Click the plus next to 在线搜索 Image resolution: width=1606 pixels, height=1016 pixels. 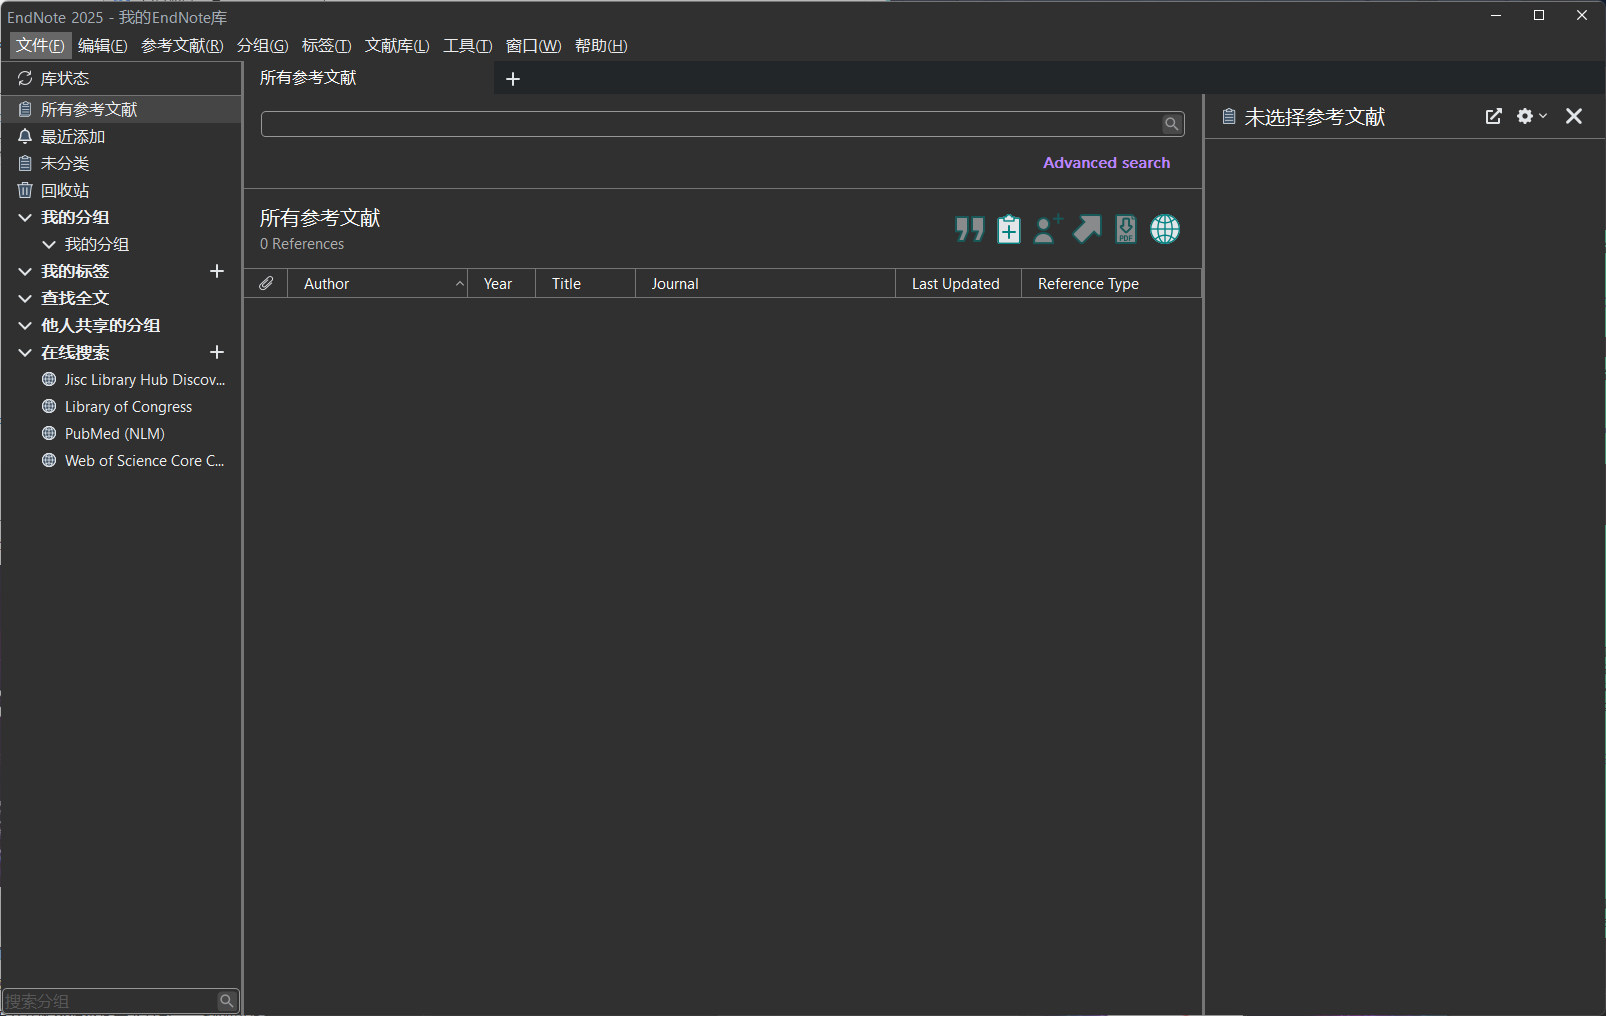217,352
